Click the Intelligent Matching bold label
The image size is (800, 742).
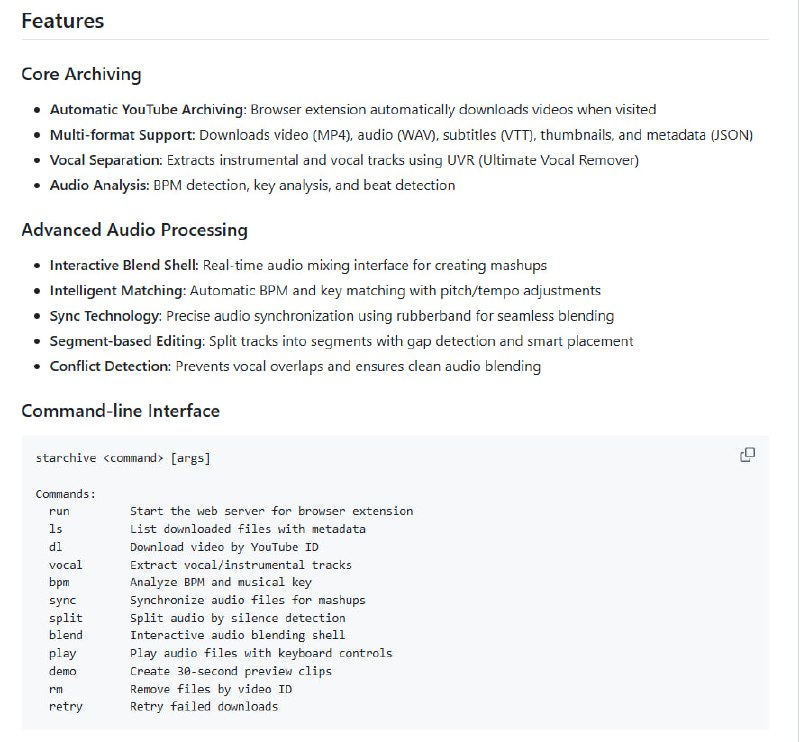(x=117, y=290)
